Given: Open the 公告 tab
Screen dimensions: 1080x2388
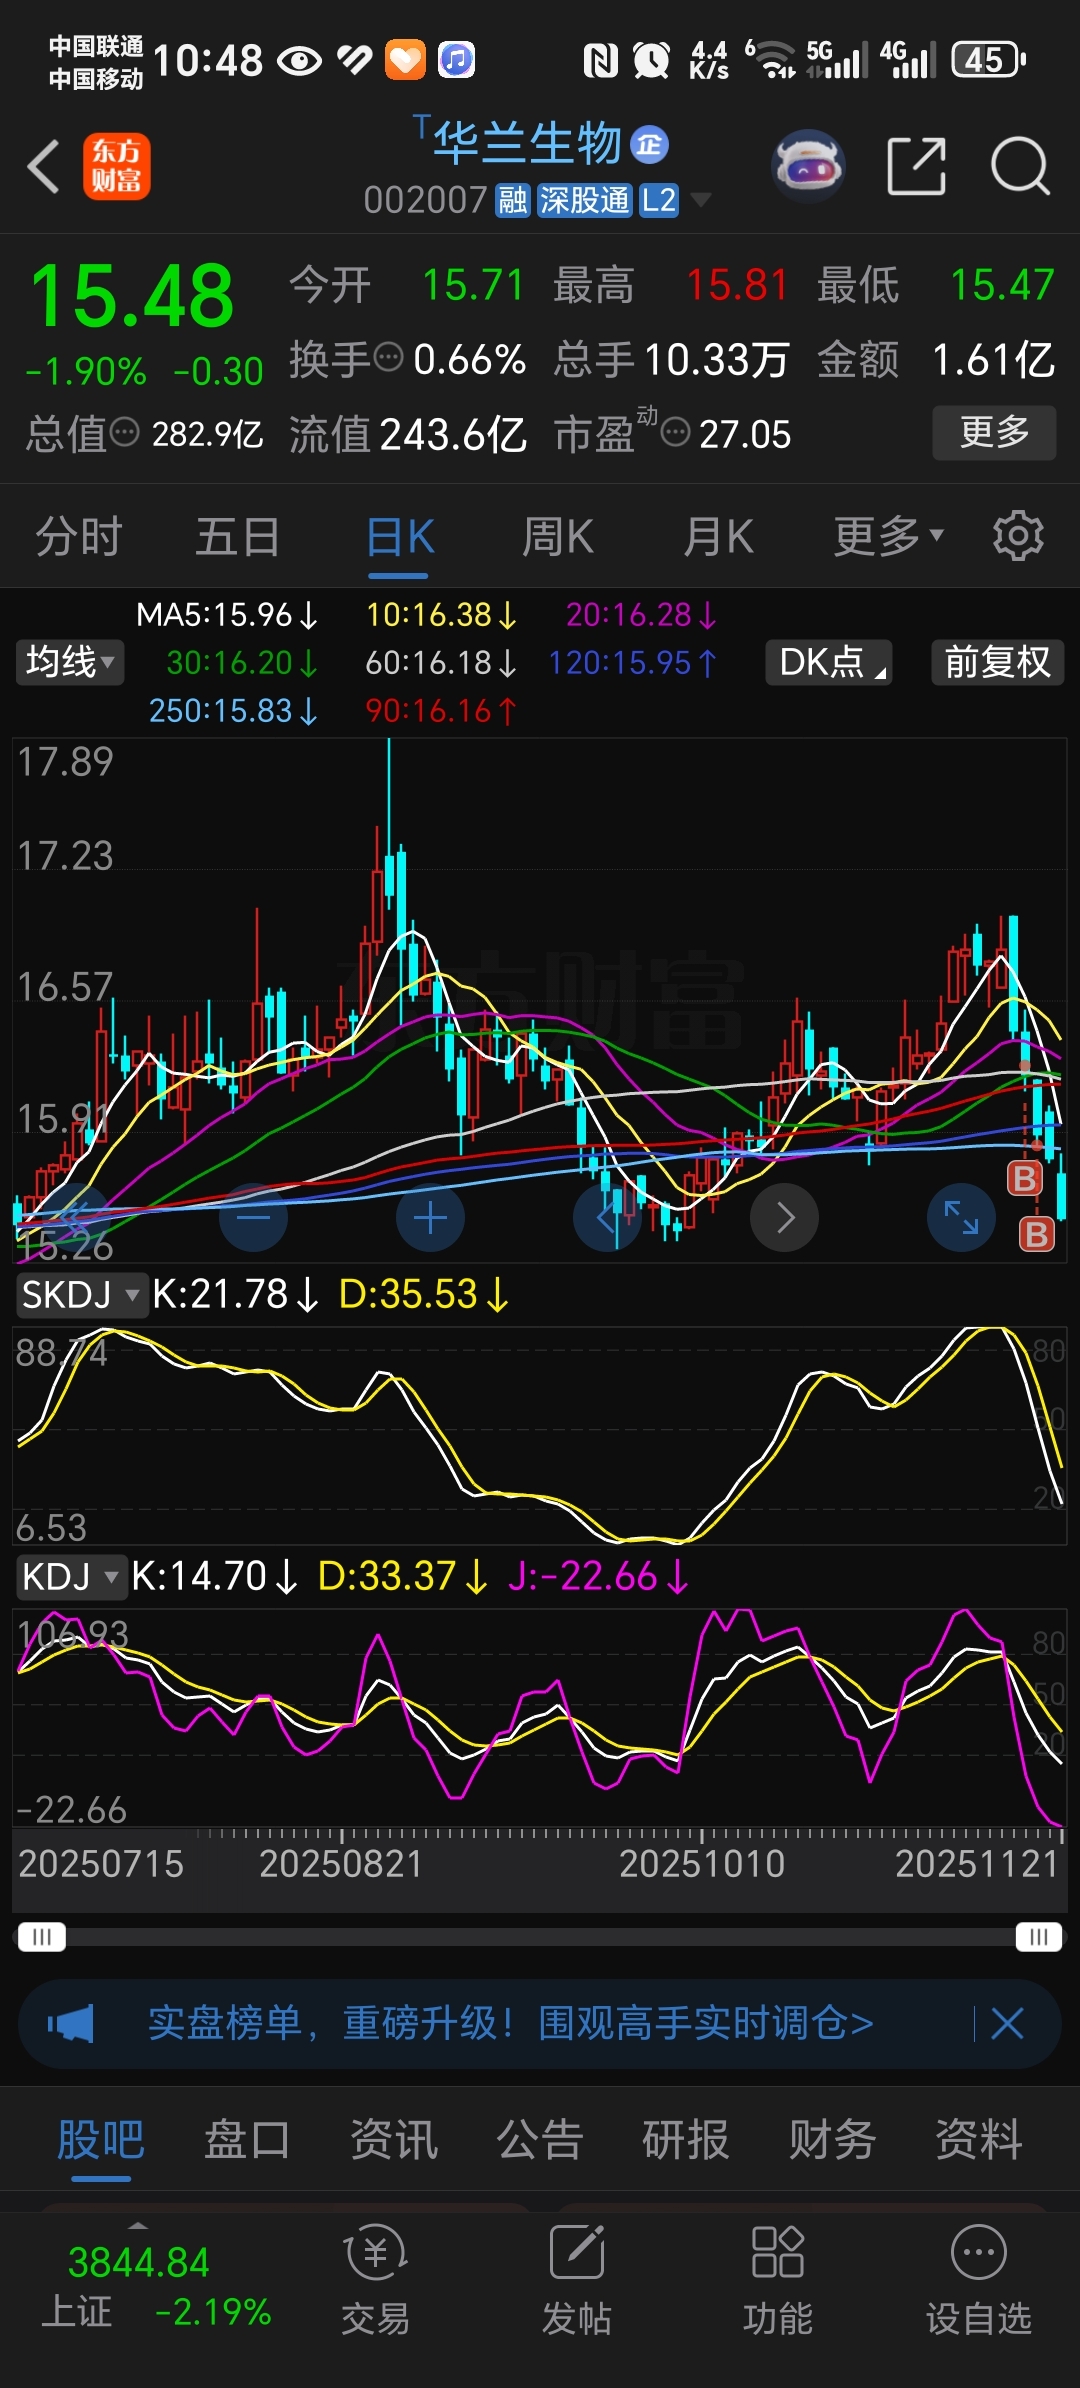Looking at the screenshot, I should 540,2140.
